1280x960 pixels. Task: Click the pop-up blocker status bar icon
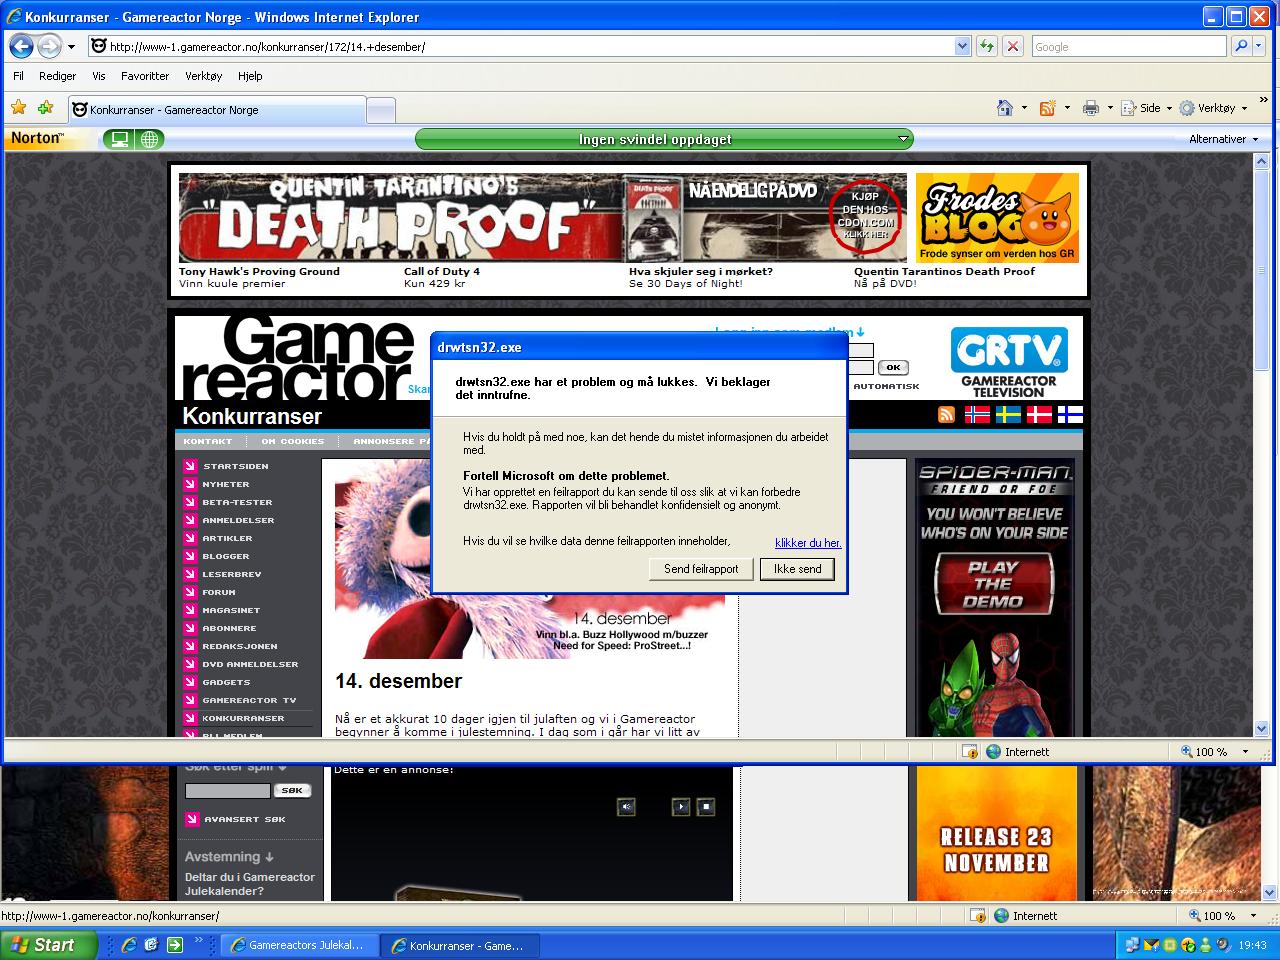click(x=968, y=752)
